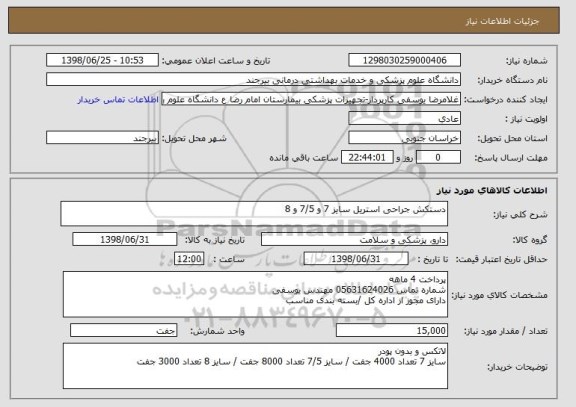Select the buyer notes text box
The height and width of the screenshot is (407, 576).
tap(255, 366)
